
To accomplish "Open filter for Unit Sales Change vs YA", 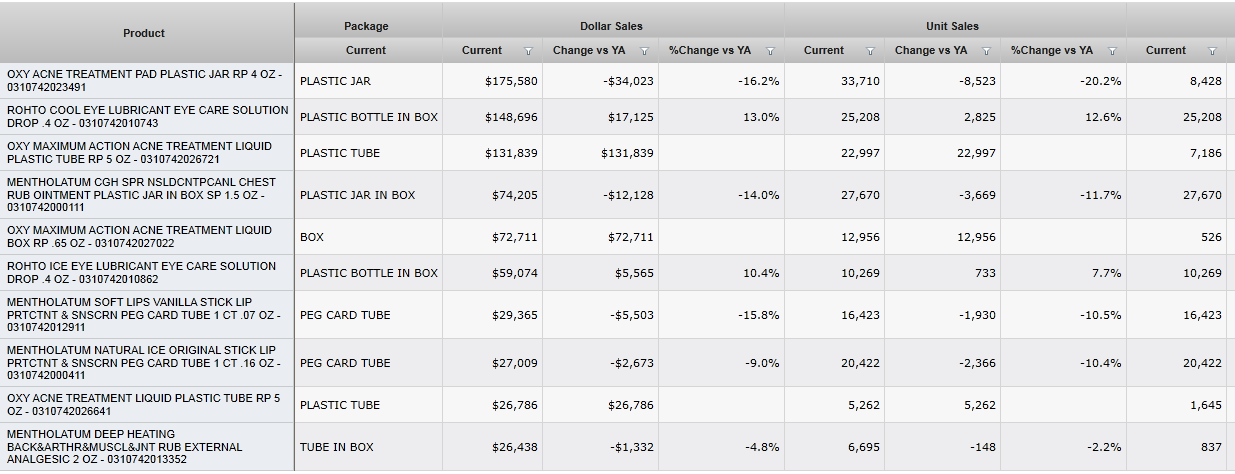I will [x=986, y=51].
